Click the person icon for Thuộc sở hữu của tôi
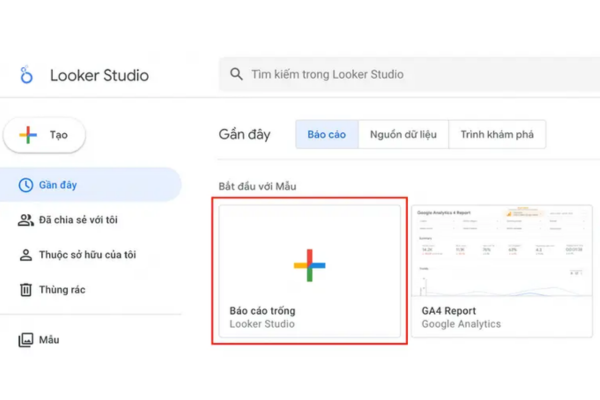 click(26, 255)
